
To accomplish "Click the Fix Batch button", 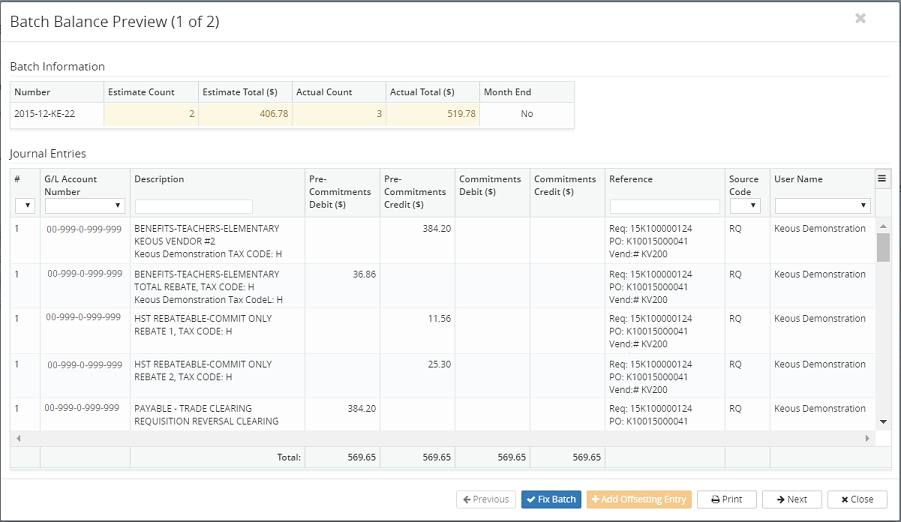I will click(551, 499).
